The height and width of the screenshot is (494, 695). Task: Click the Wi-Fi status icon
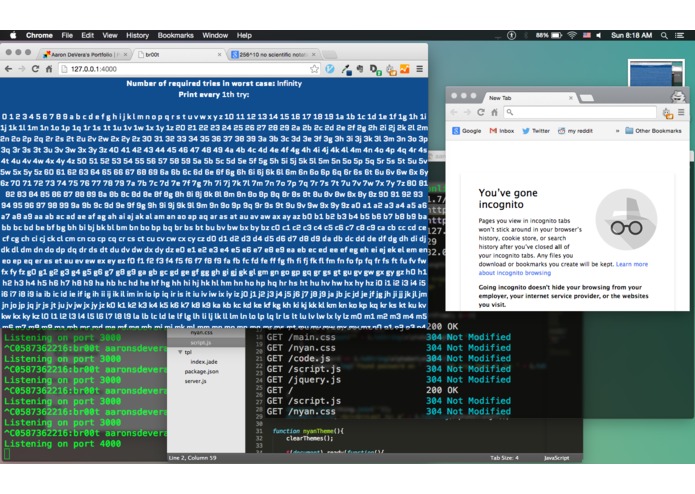pyautogui.click(x=572, y=35)
